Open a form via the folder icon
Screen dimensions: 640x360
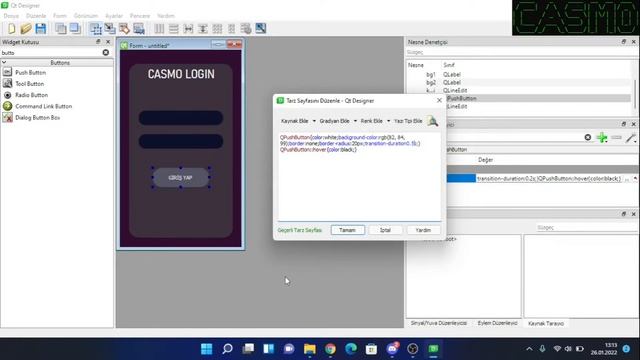[x=26, y=28]
